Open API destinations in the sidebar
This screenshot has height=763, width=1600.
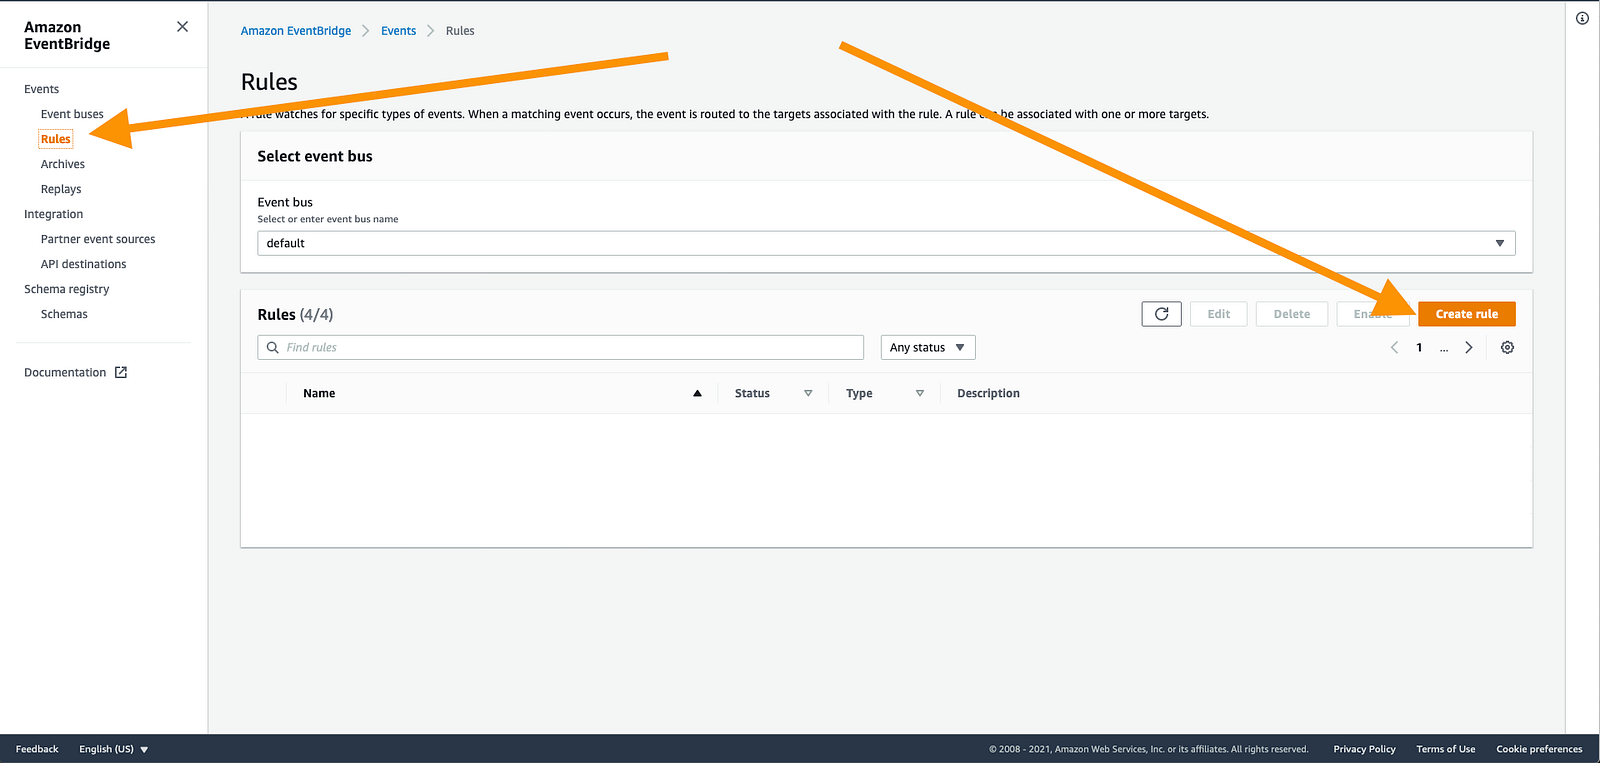[x=84, y=264]
